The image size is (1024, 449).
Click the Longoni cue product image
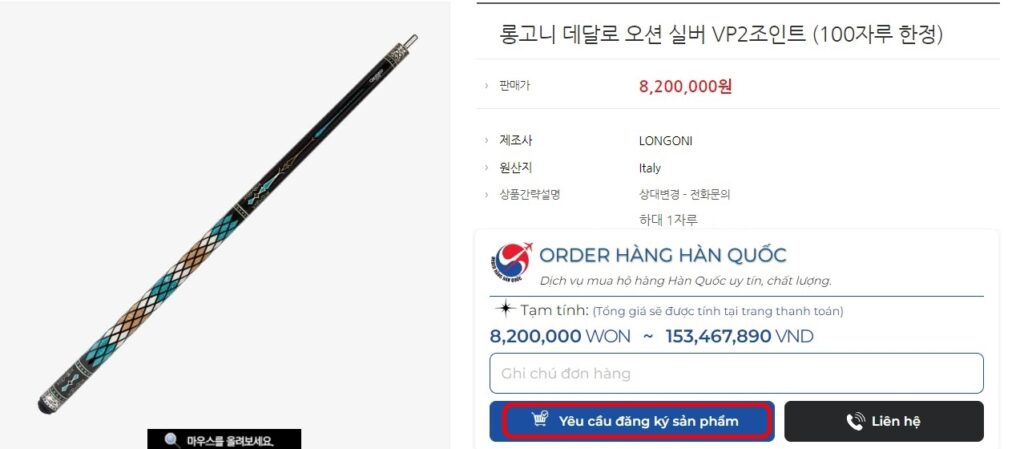[x=226, y=224]
